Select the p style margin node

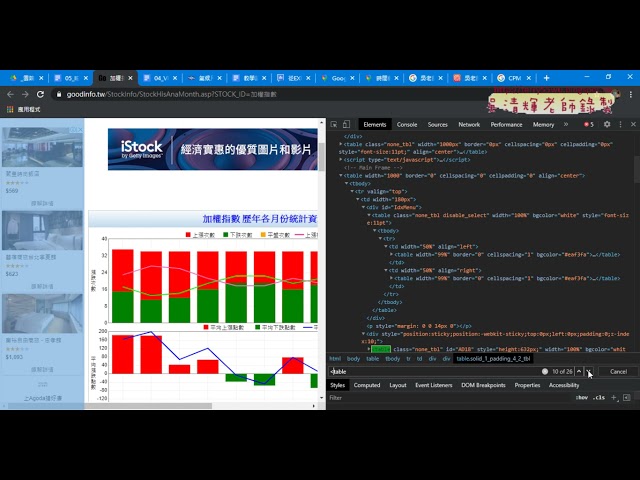(419, 326)
